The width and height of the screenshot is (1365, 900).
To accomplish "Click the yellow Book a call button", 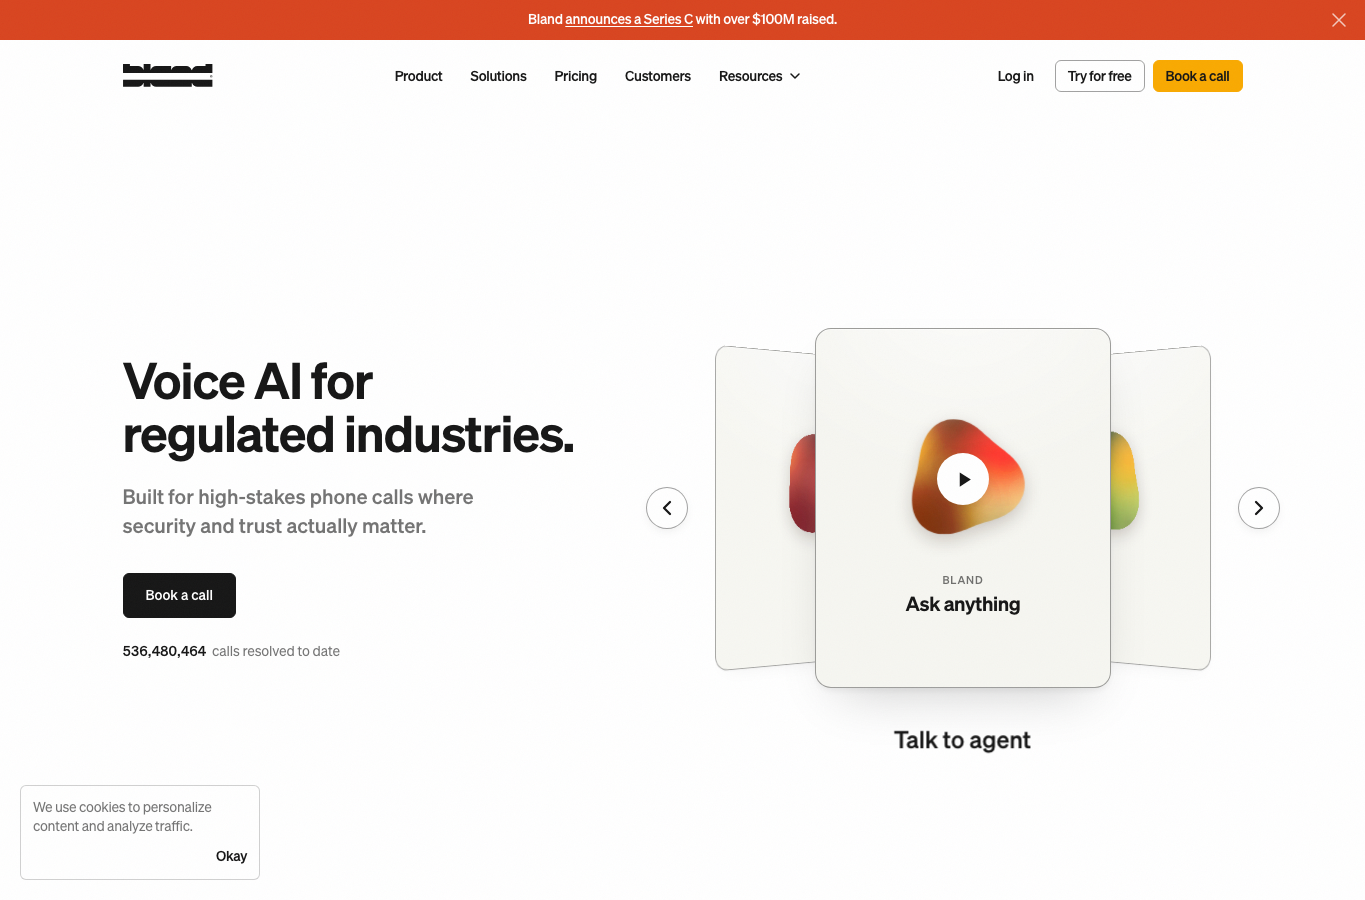I will click(x=1198, y=76).
